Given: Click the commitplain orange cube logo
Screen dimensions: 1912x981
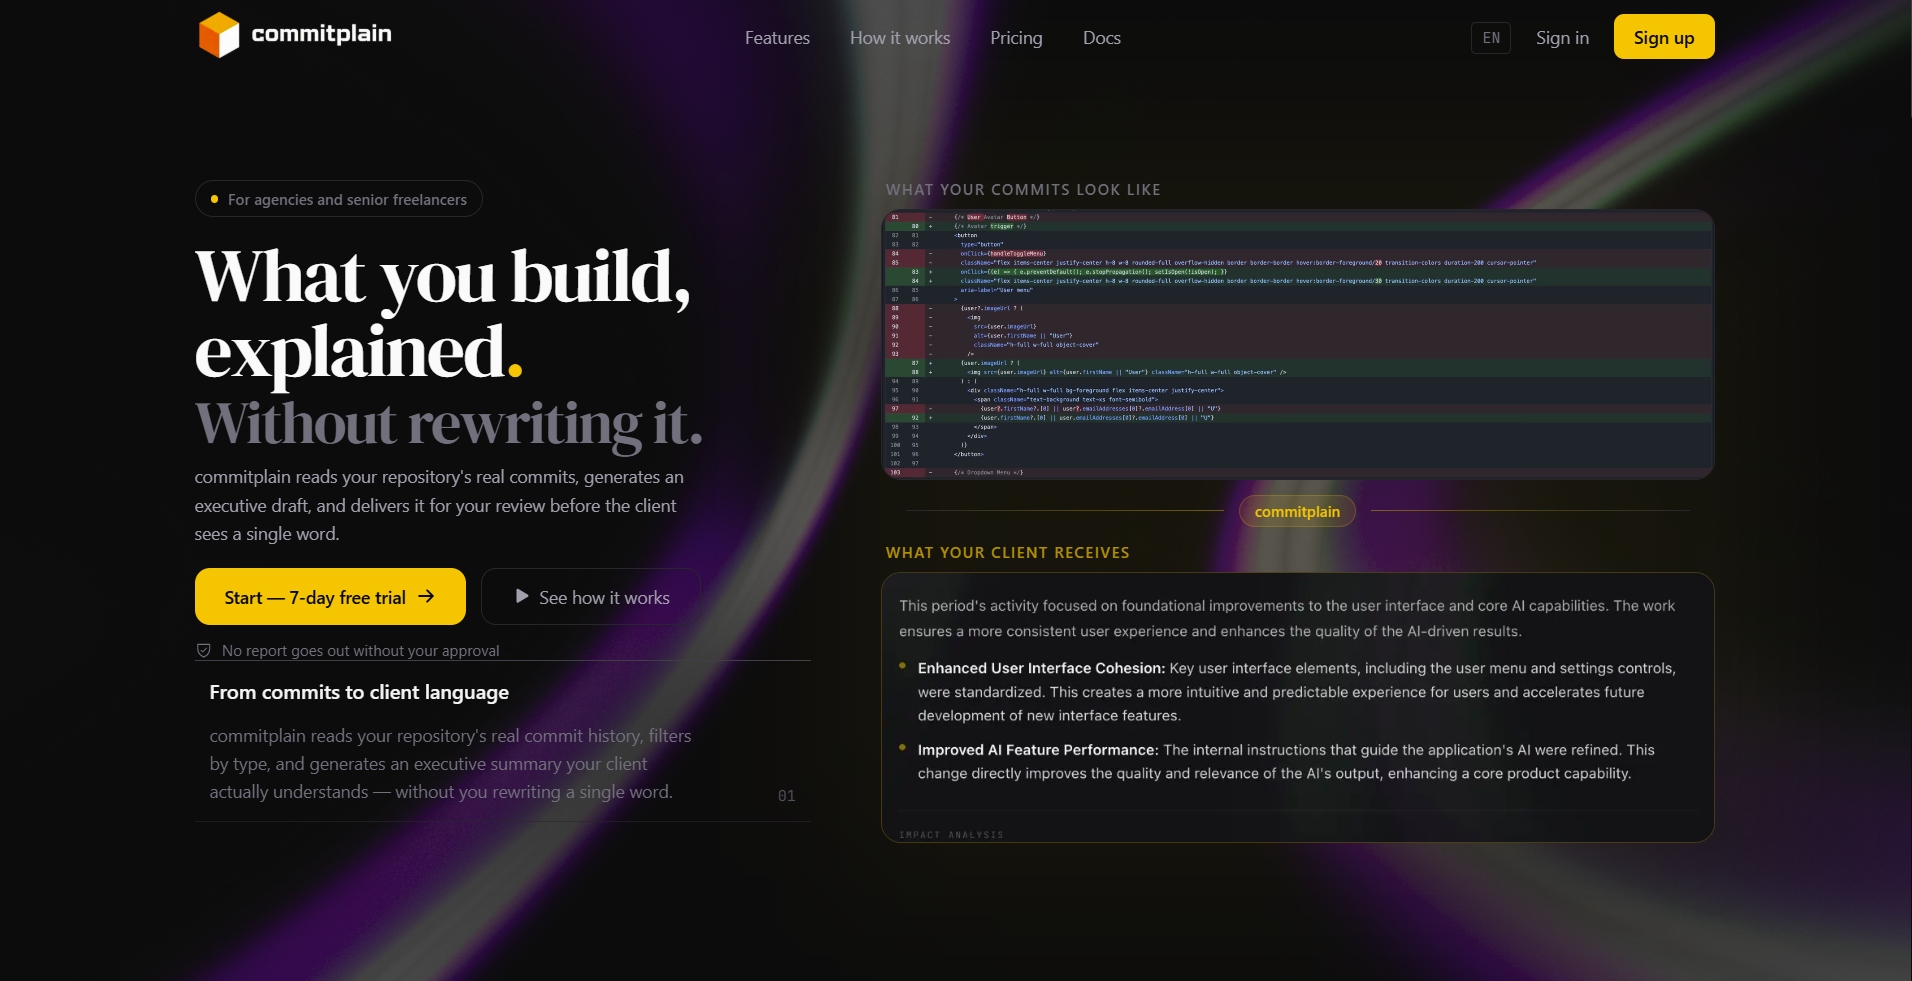Looking at the screenshot, I should coord(219,35).
